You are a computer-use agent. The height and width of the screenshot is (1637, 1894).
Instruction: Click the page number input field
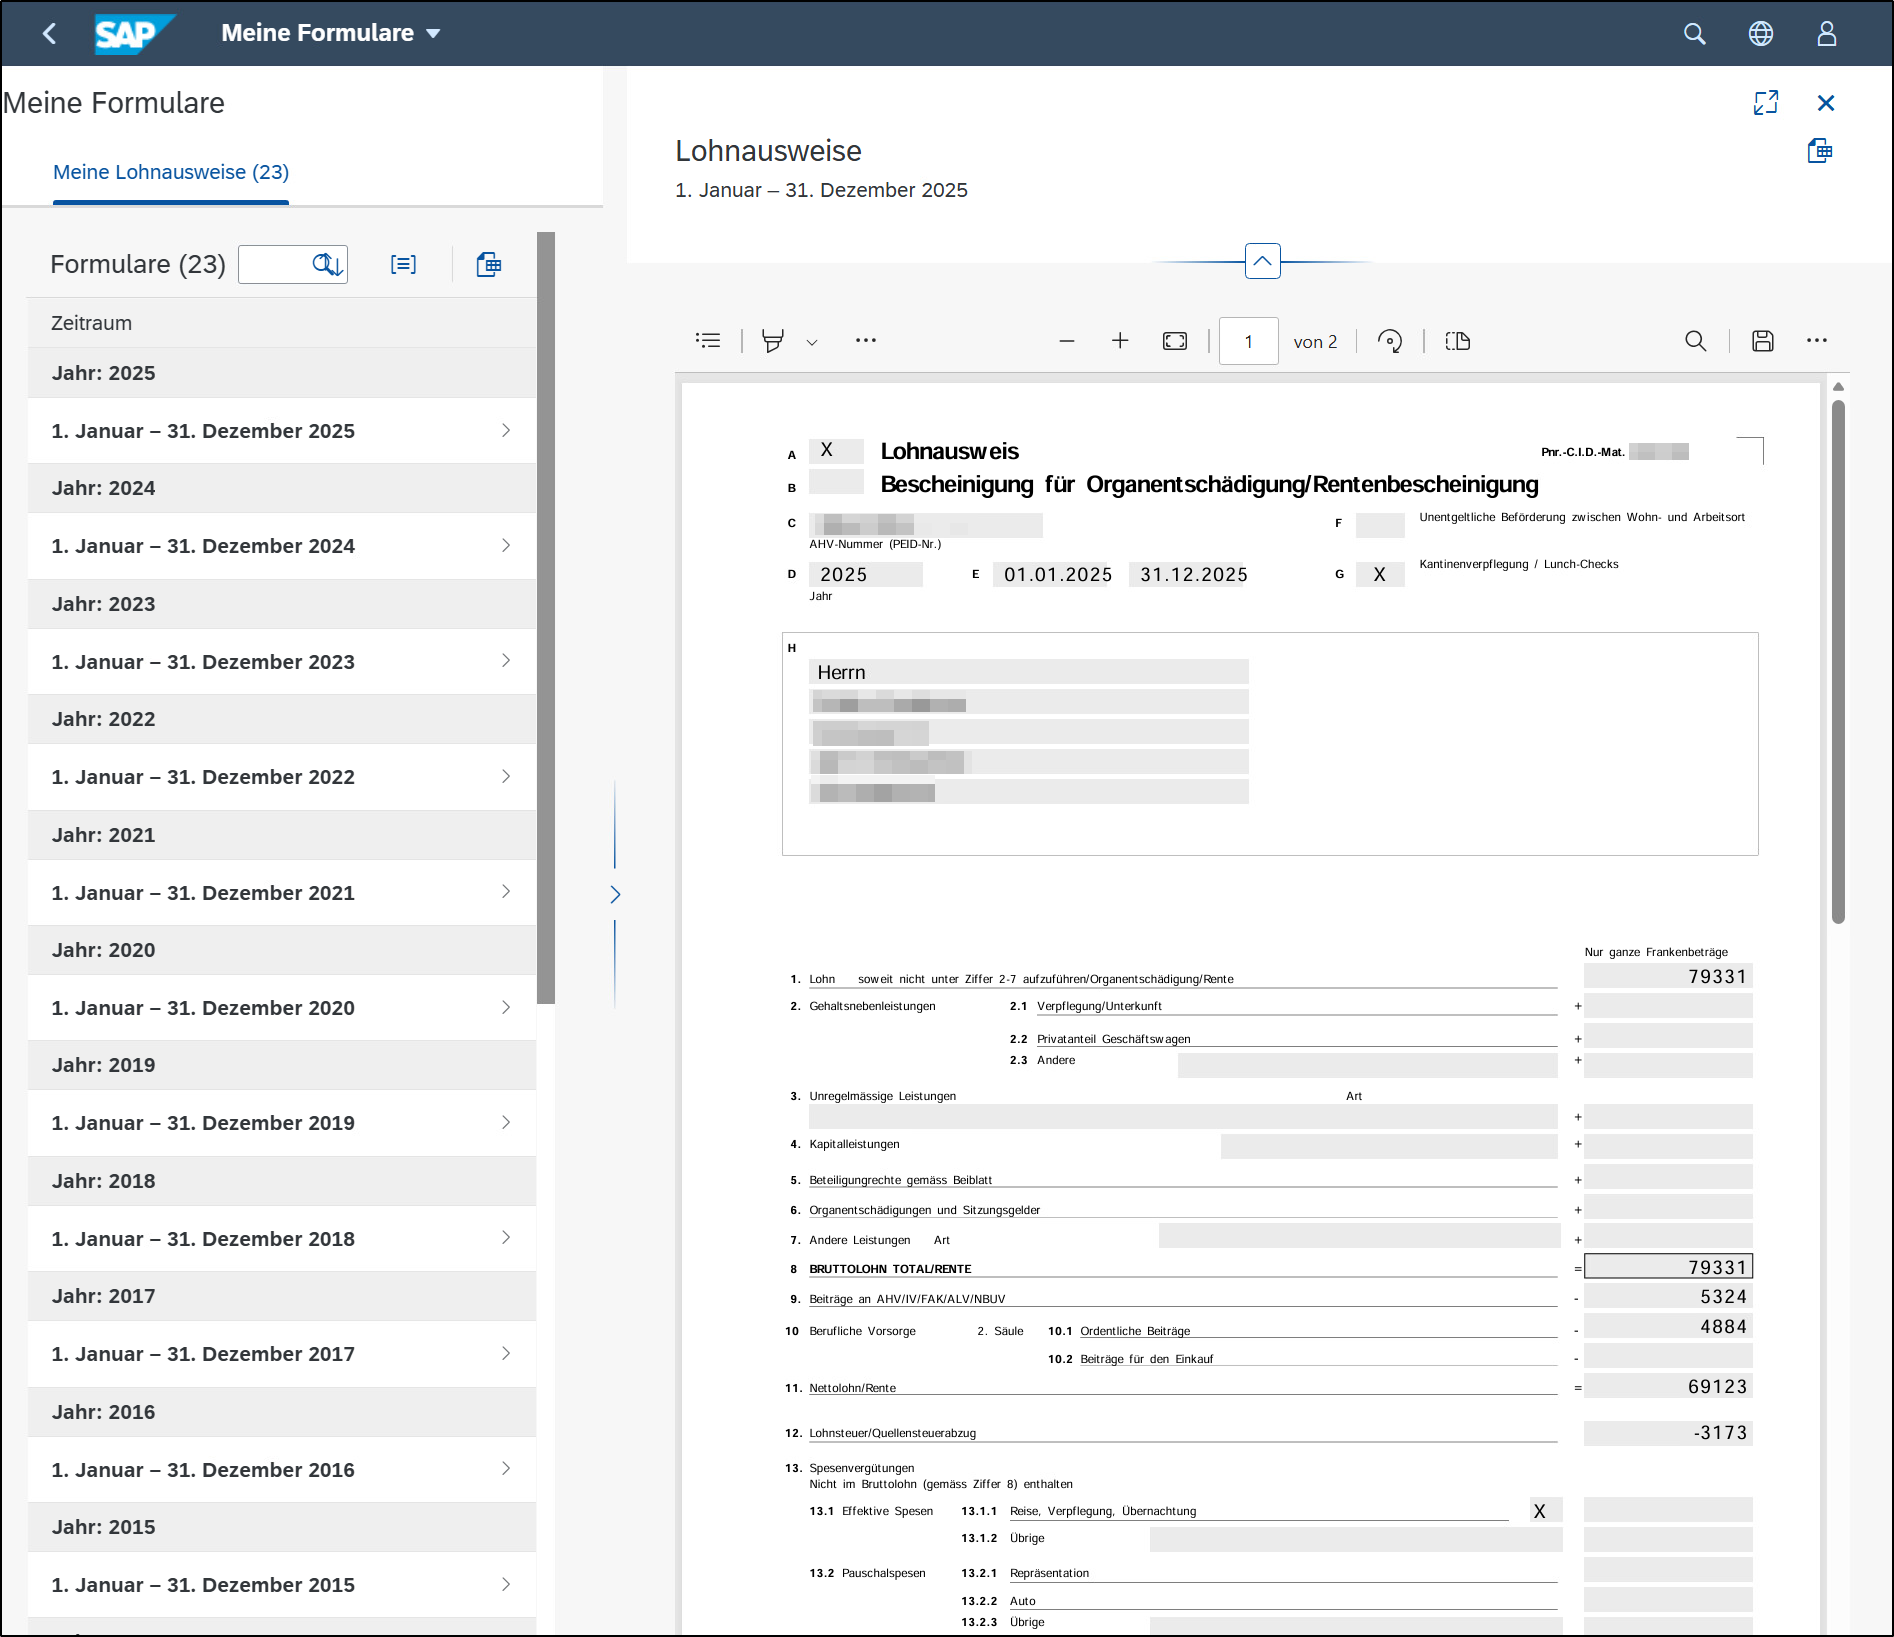[1248, 341]
